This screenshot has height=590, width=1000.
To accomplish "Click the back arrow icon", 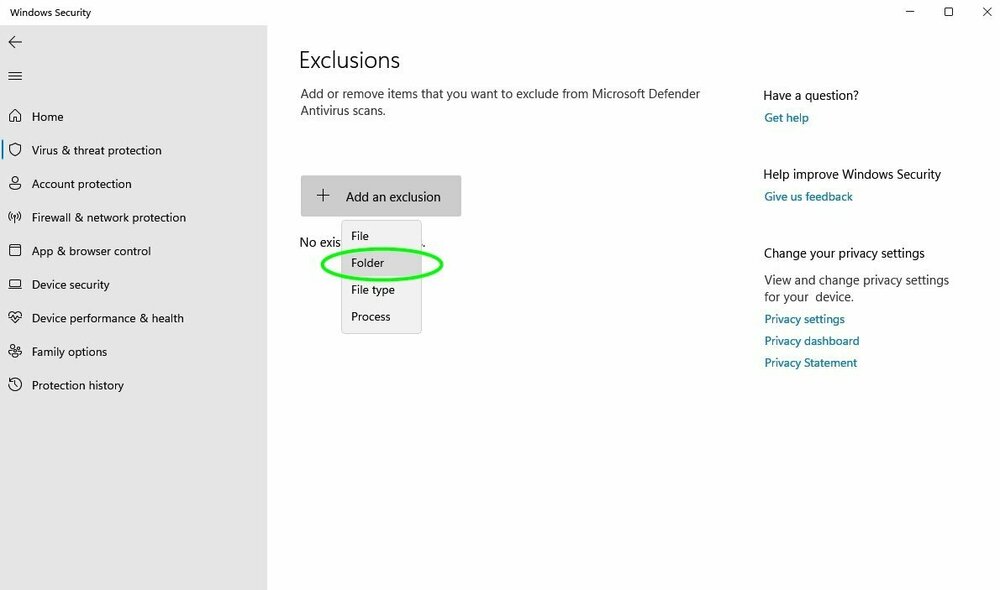I will pyautogui.click(x=15, y=42).
